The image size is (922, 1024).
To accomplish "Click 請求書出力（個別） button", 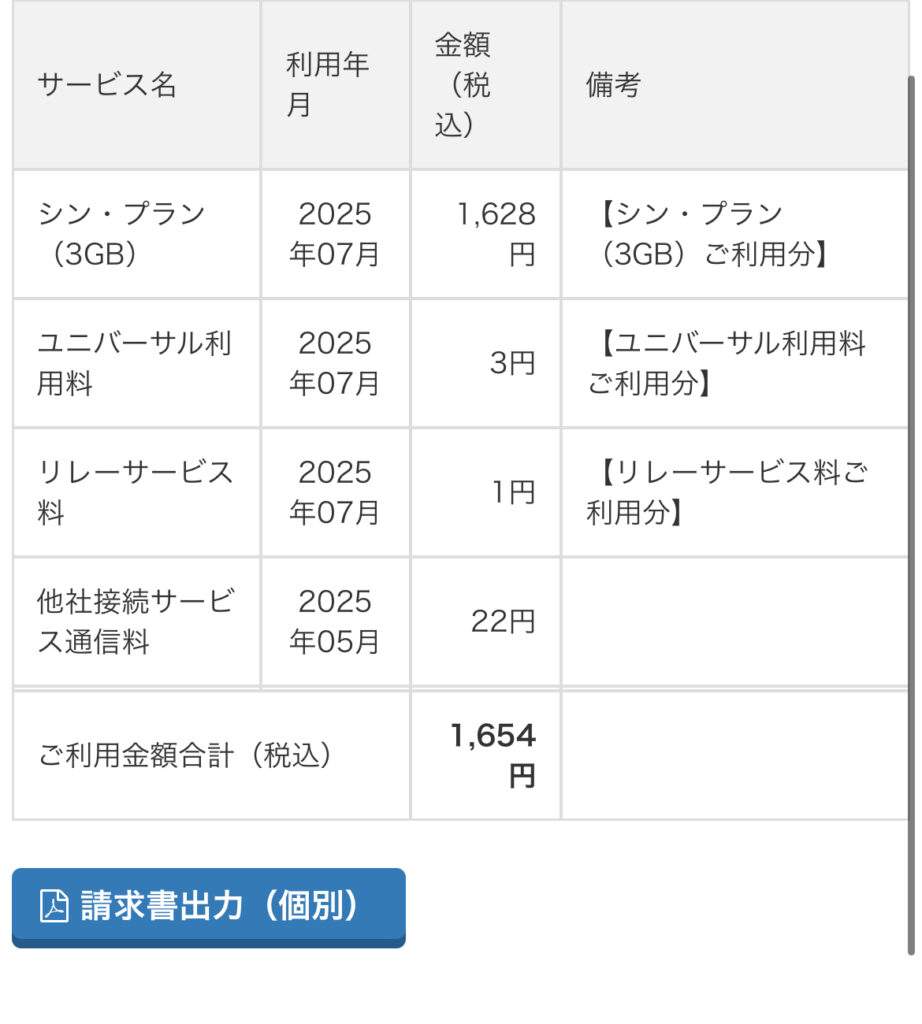I will [209, 908].
